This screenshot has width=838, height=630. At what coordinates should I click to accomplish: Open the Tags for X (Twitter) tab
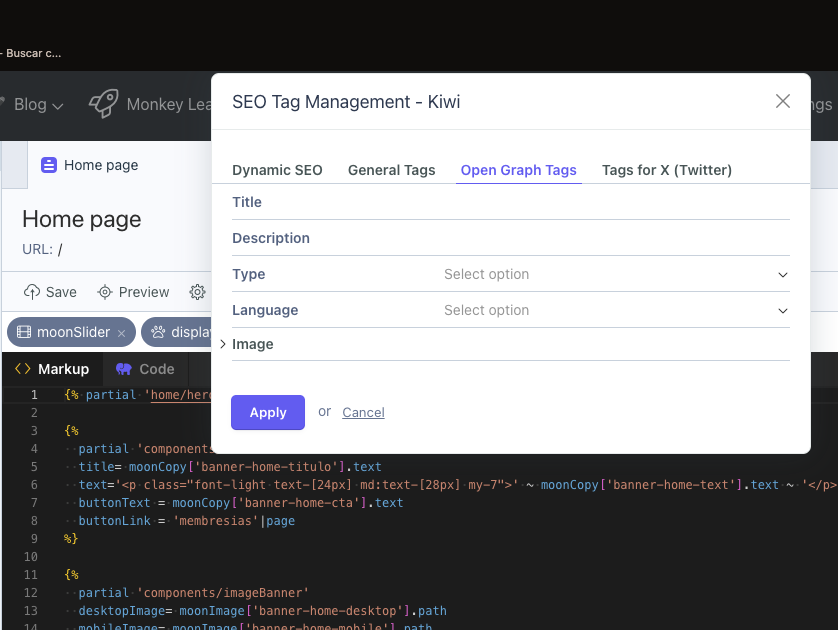click(666, 170)
